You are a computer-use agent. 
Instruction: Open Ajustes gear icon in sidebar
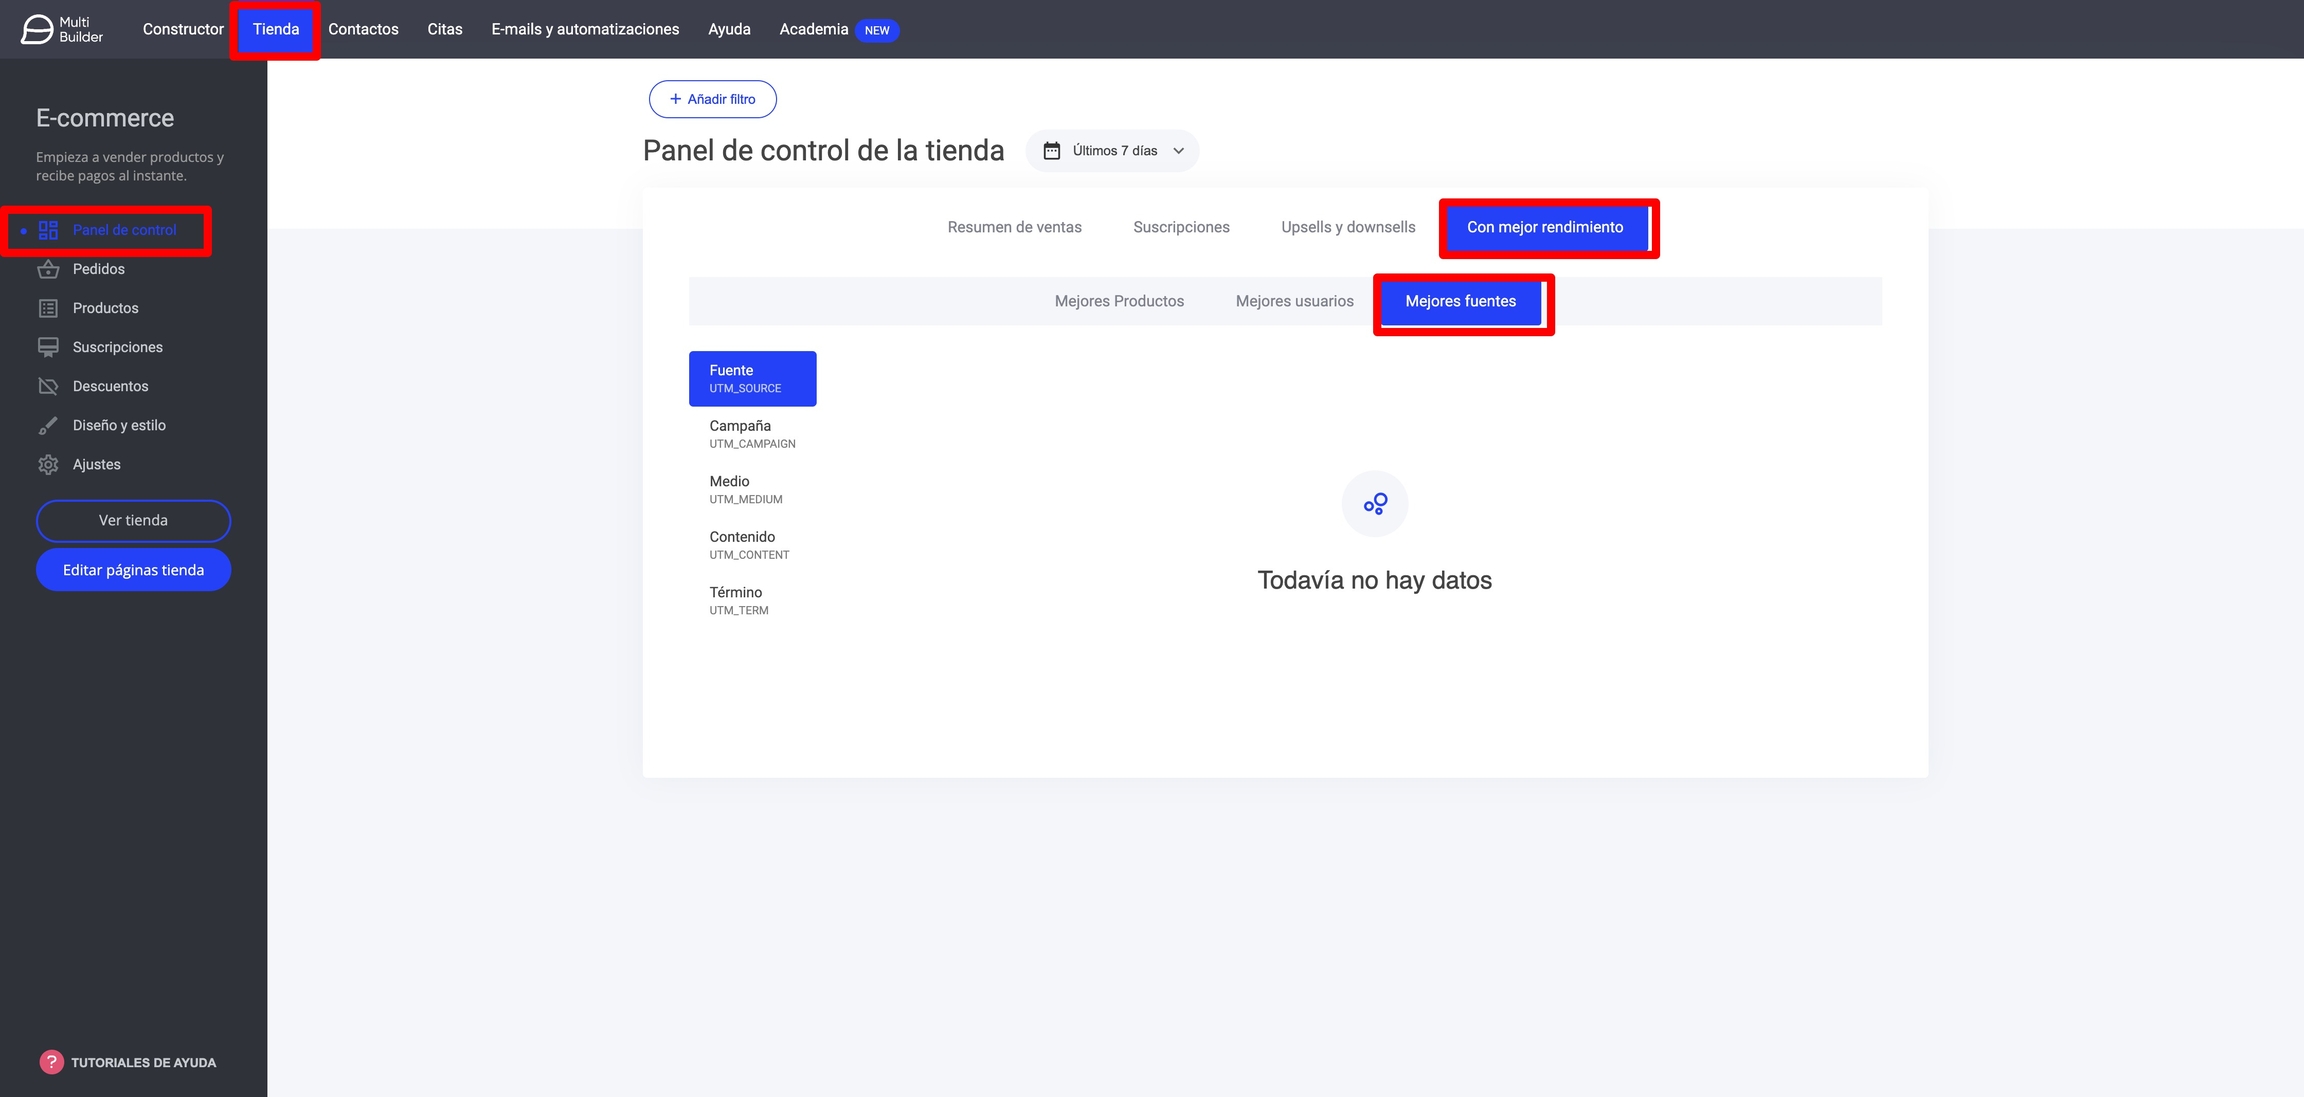coord(48,464)
